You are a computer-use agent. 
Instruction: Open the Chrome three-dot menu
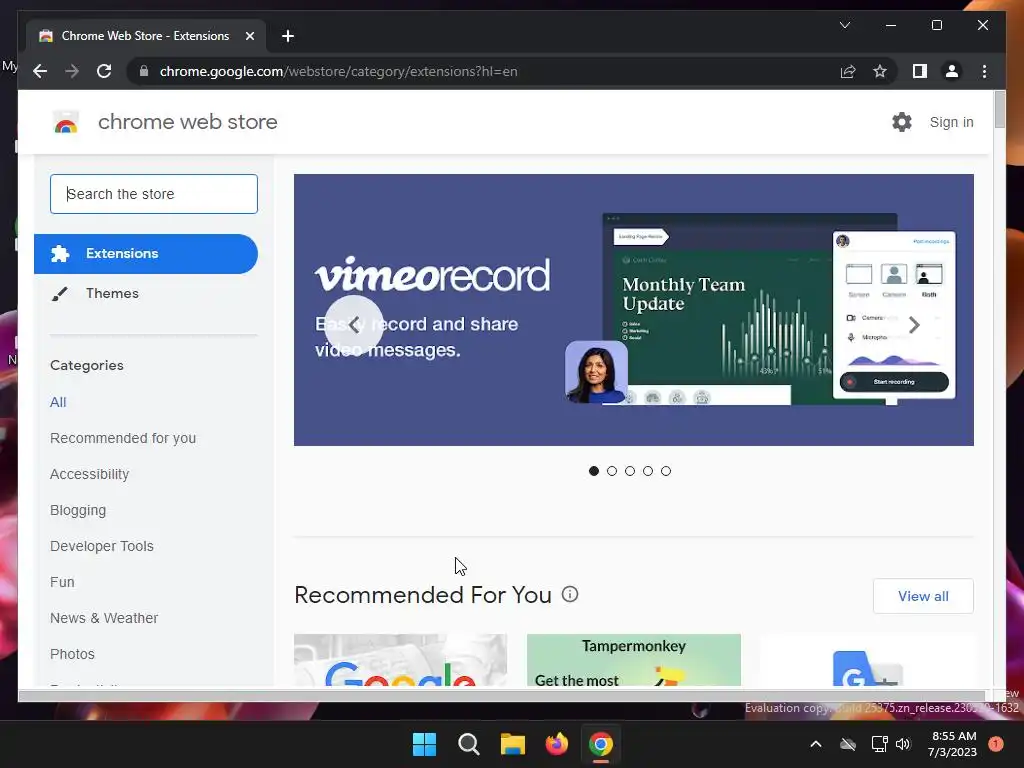984,71
